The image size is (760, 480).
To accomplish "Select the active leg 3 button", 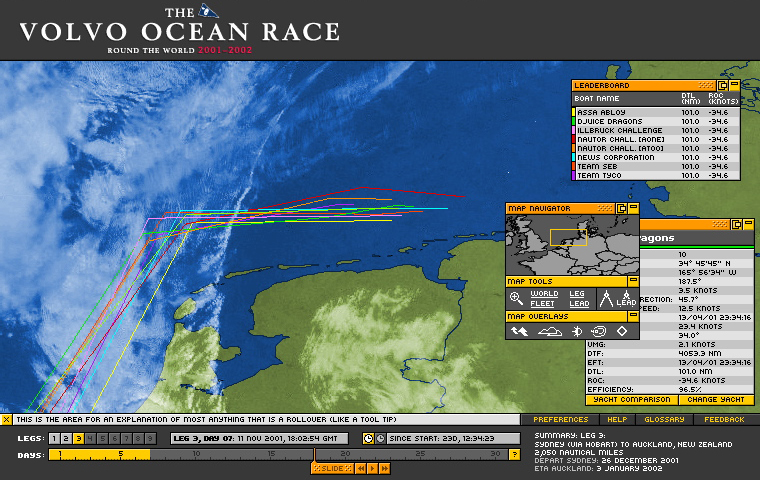I will coord(79,439).
